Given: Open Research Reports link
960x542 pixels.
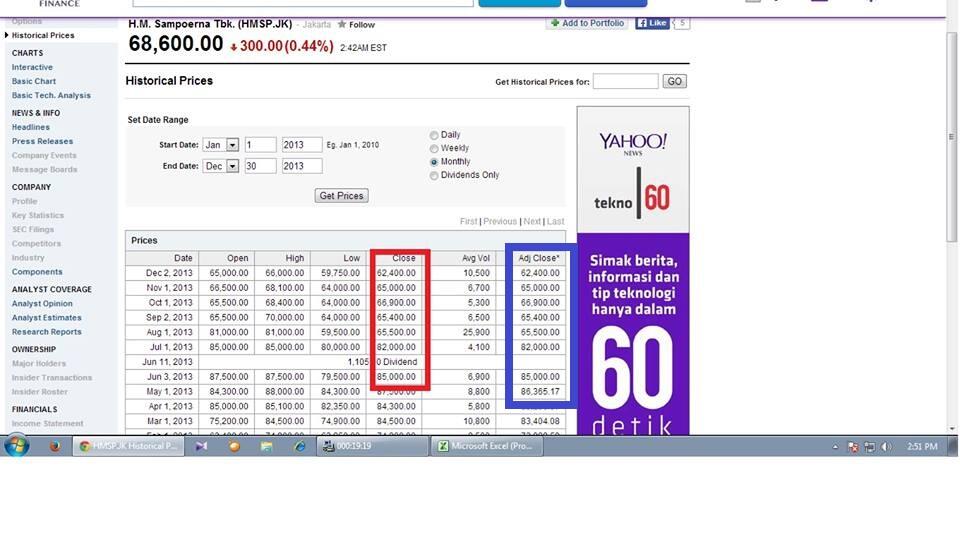Looking at the screenshot, I should (47, 332).
